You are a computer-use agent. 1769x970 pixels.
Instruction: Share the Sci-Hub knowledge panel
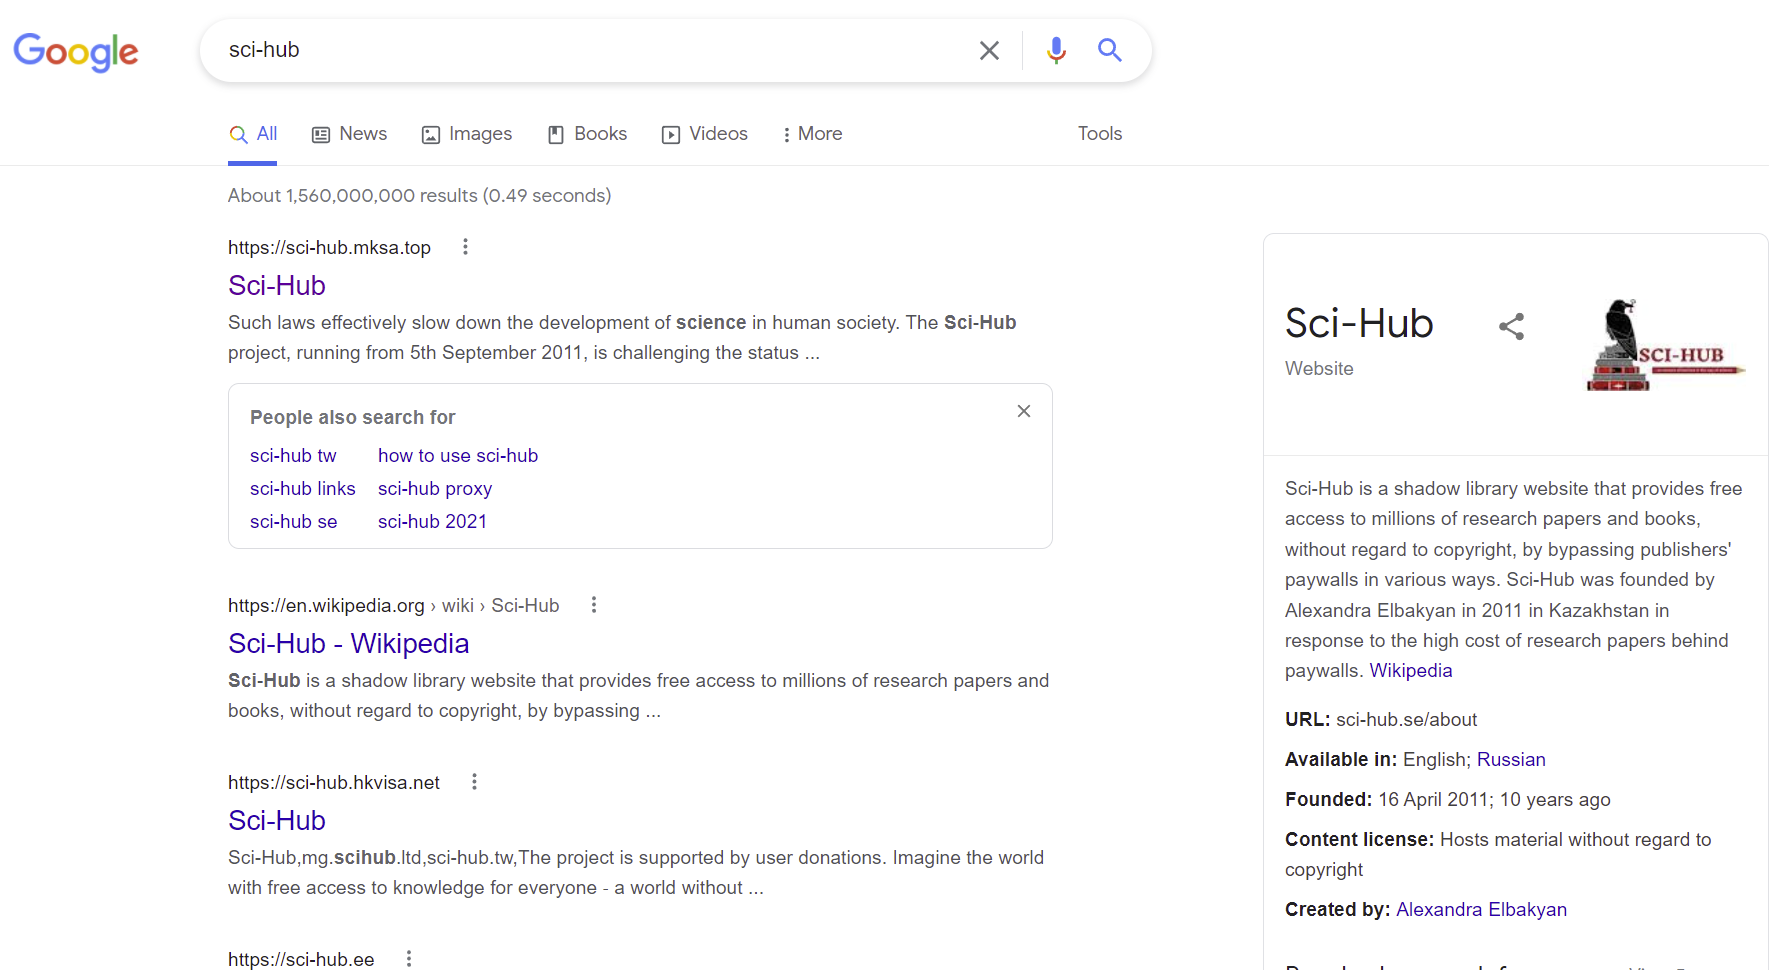[x=1511, y=326]
